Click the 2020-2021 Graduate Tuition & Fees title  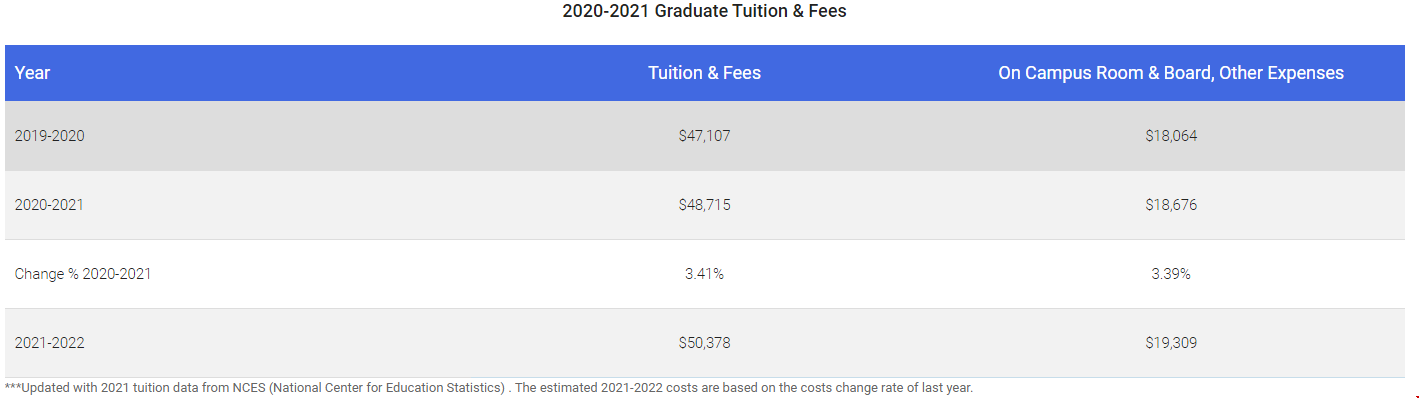tap(705, 12)
